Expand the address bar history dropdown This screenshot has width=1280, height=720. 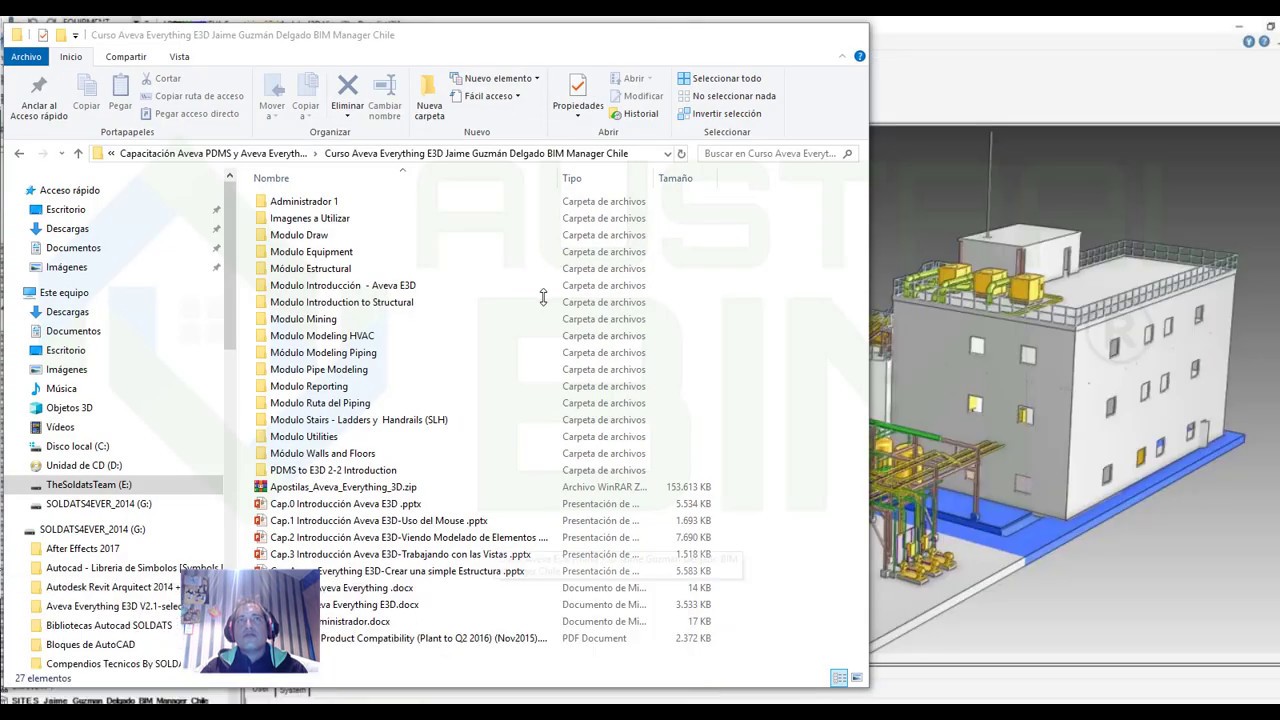(x=667, y=154)
